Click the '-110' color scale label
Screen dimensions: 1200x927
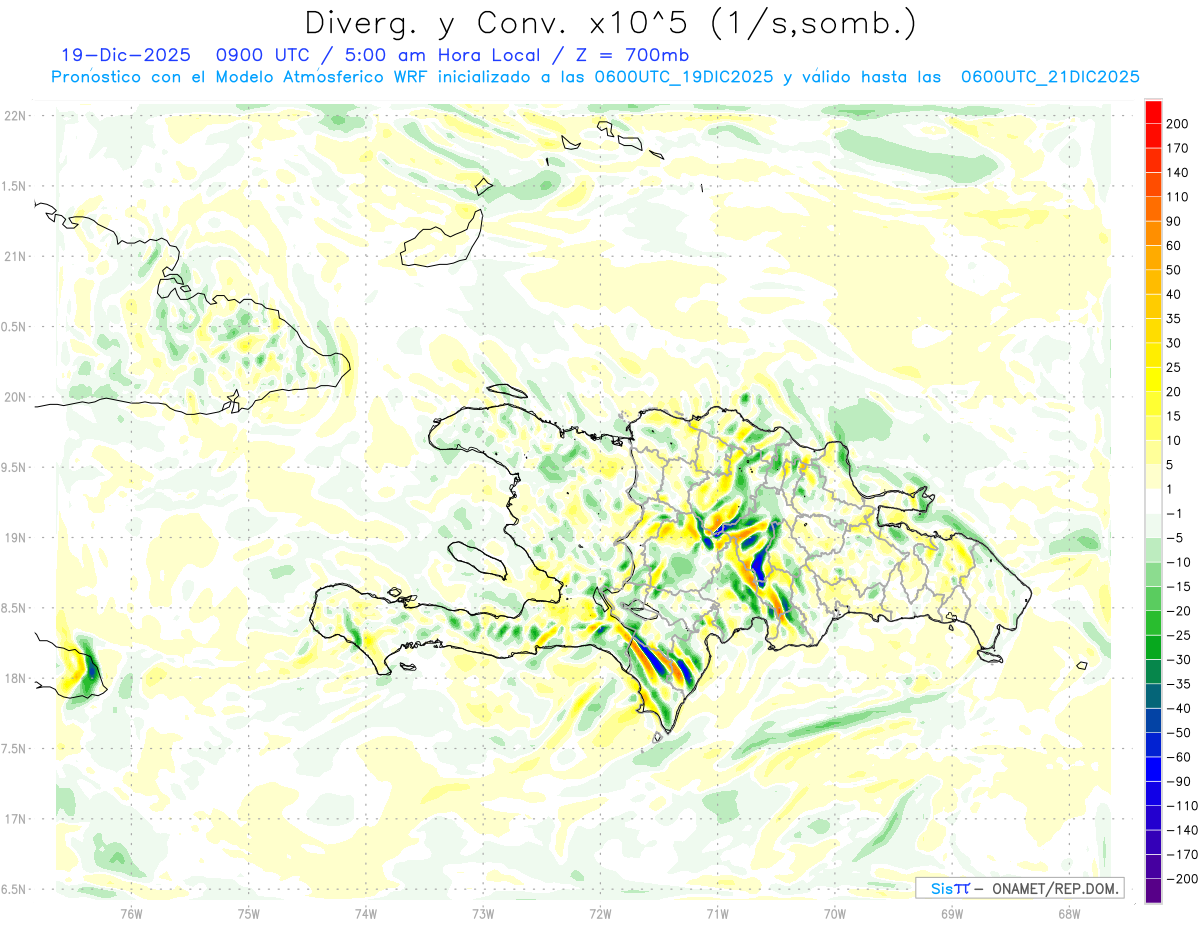pyautogui.click(x=1182, y=806)
